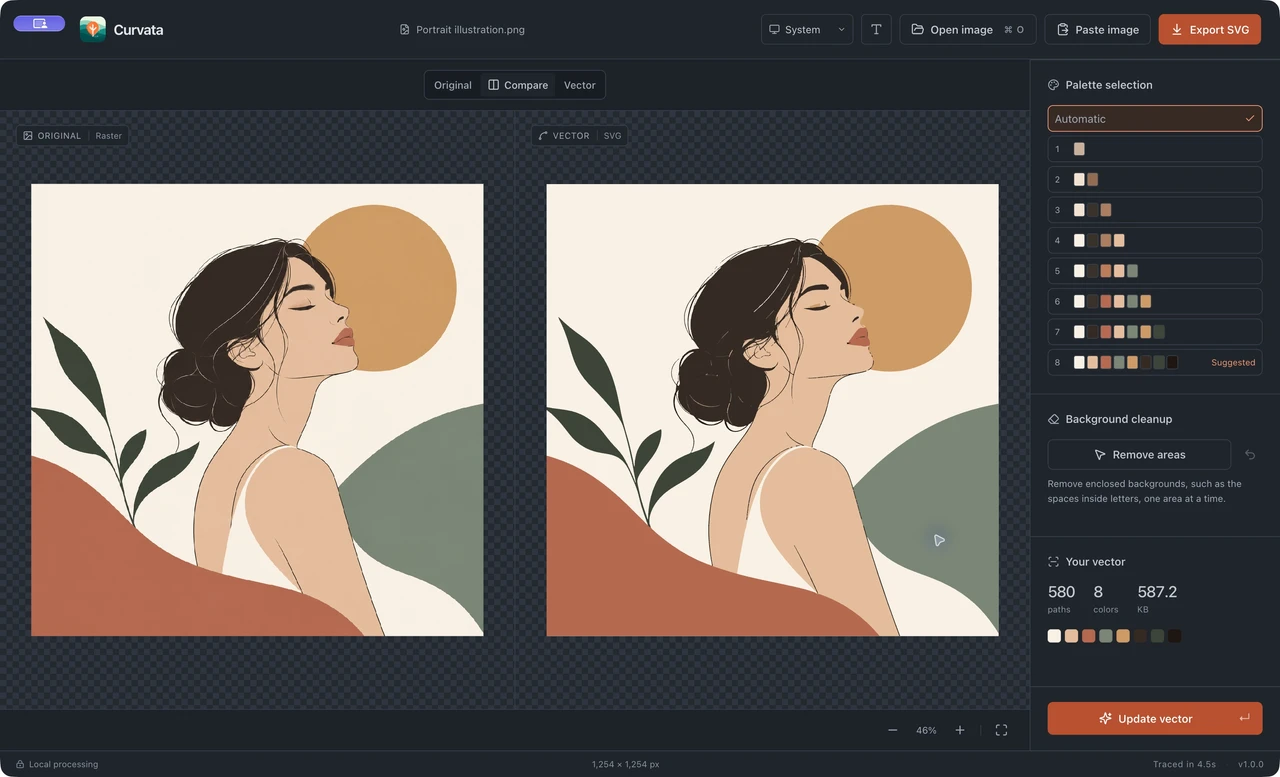Screen dimensions: 1280x777
Task: Click the Open image button
Action: (x=968, y=29)
